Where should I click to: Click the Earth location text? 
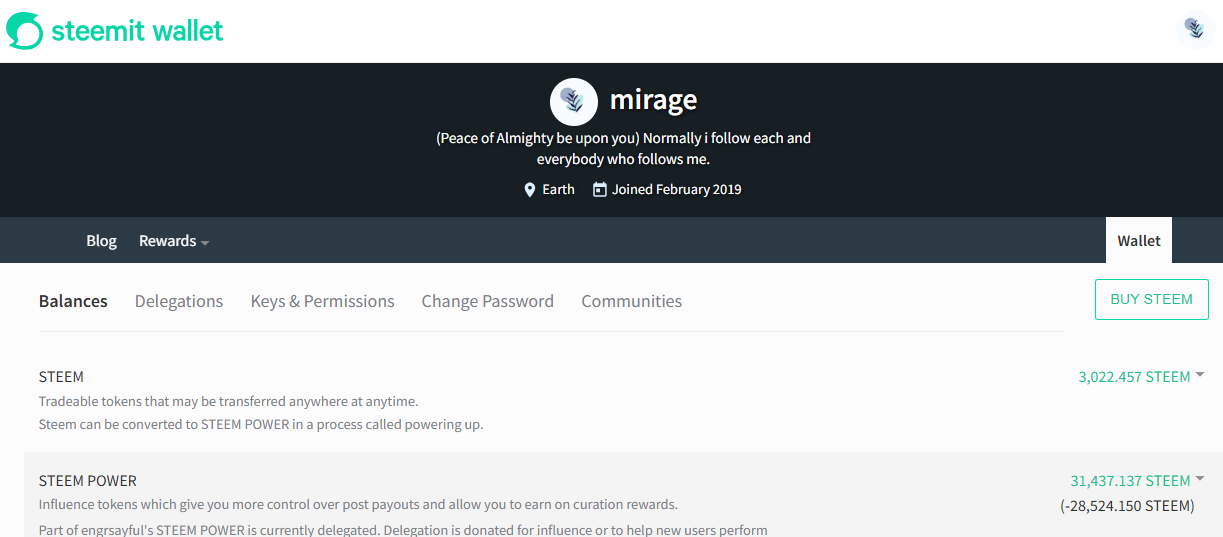click(x=559, y=189)
